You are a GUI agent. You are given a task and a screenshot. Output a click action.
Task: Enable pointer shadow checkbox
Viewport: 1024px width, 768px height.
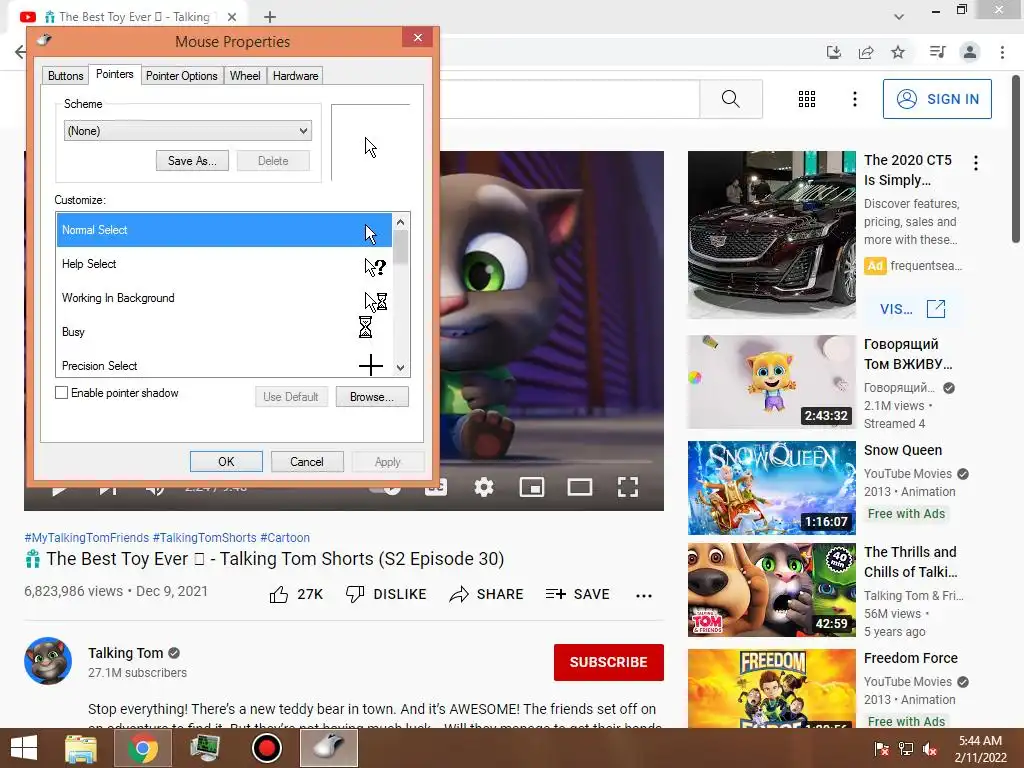tap(61, 392)
